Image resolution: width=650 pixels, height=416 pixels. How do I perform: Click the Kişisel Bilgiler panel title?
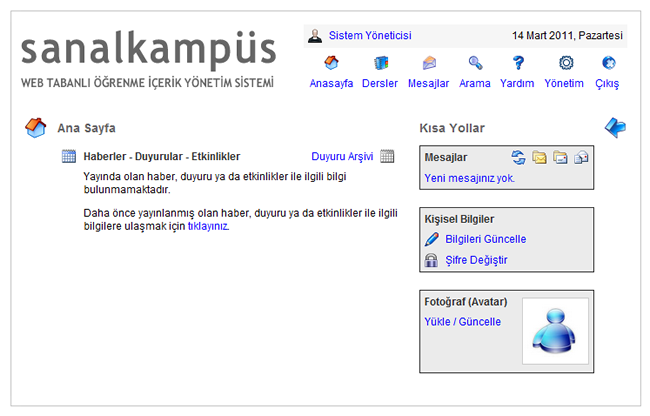pyautogui.click(x=459, y=219)
